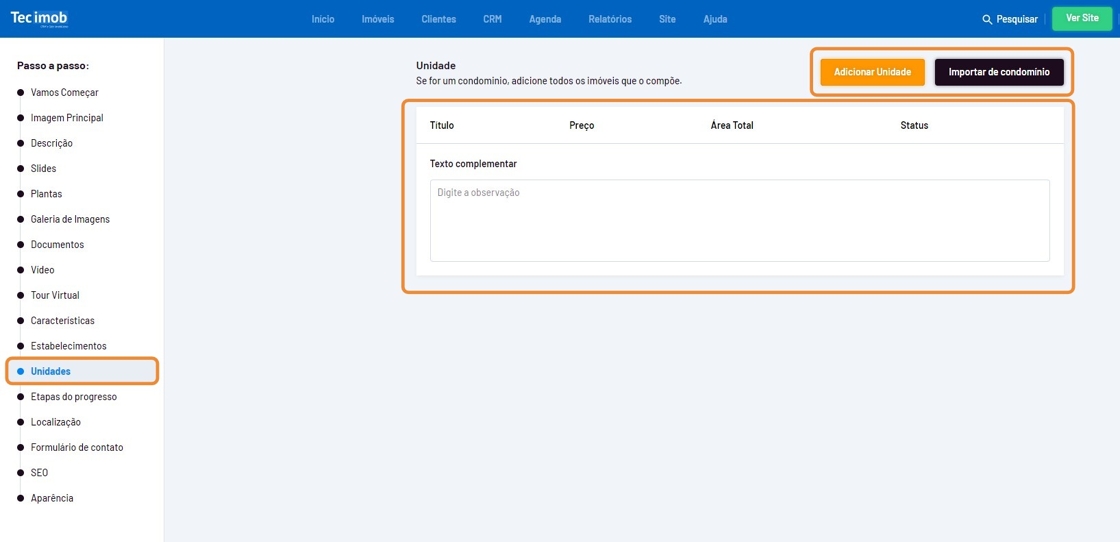
Task: Open the Relatórios menu
Action: (610, 19)
